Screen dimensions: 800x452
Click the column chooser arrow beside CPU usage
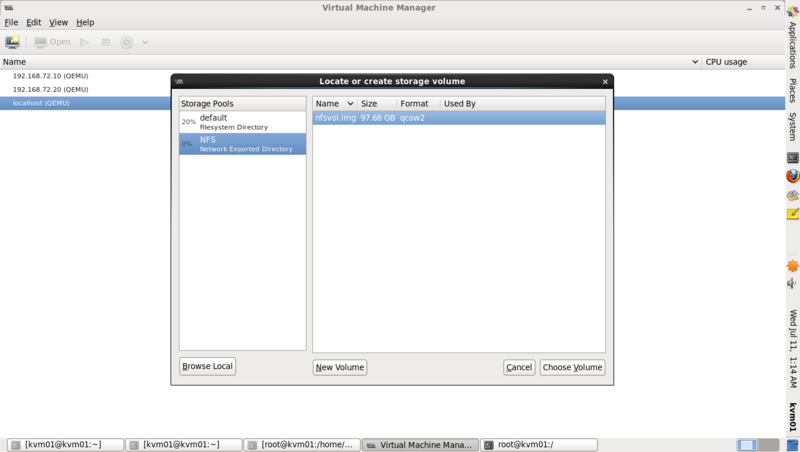pos(695,62)
